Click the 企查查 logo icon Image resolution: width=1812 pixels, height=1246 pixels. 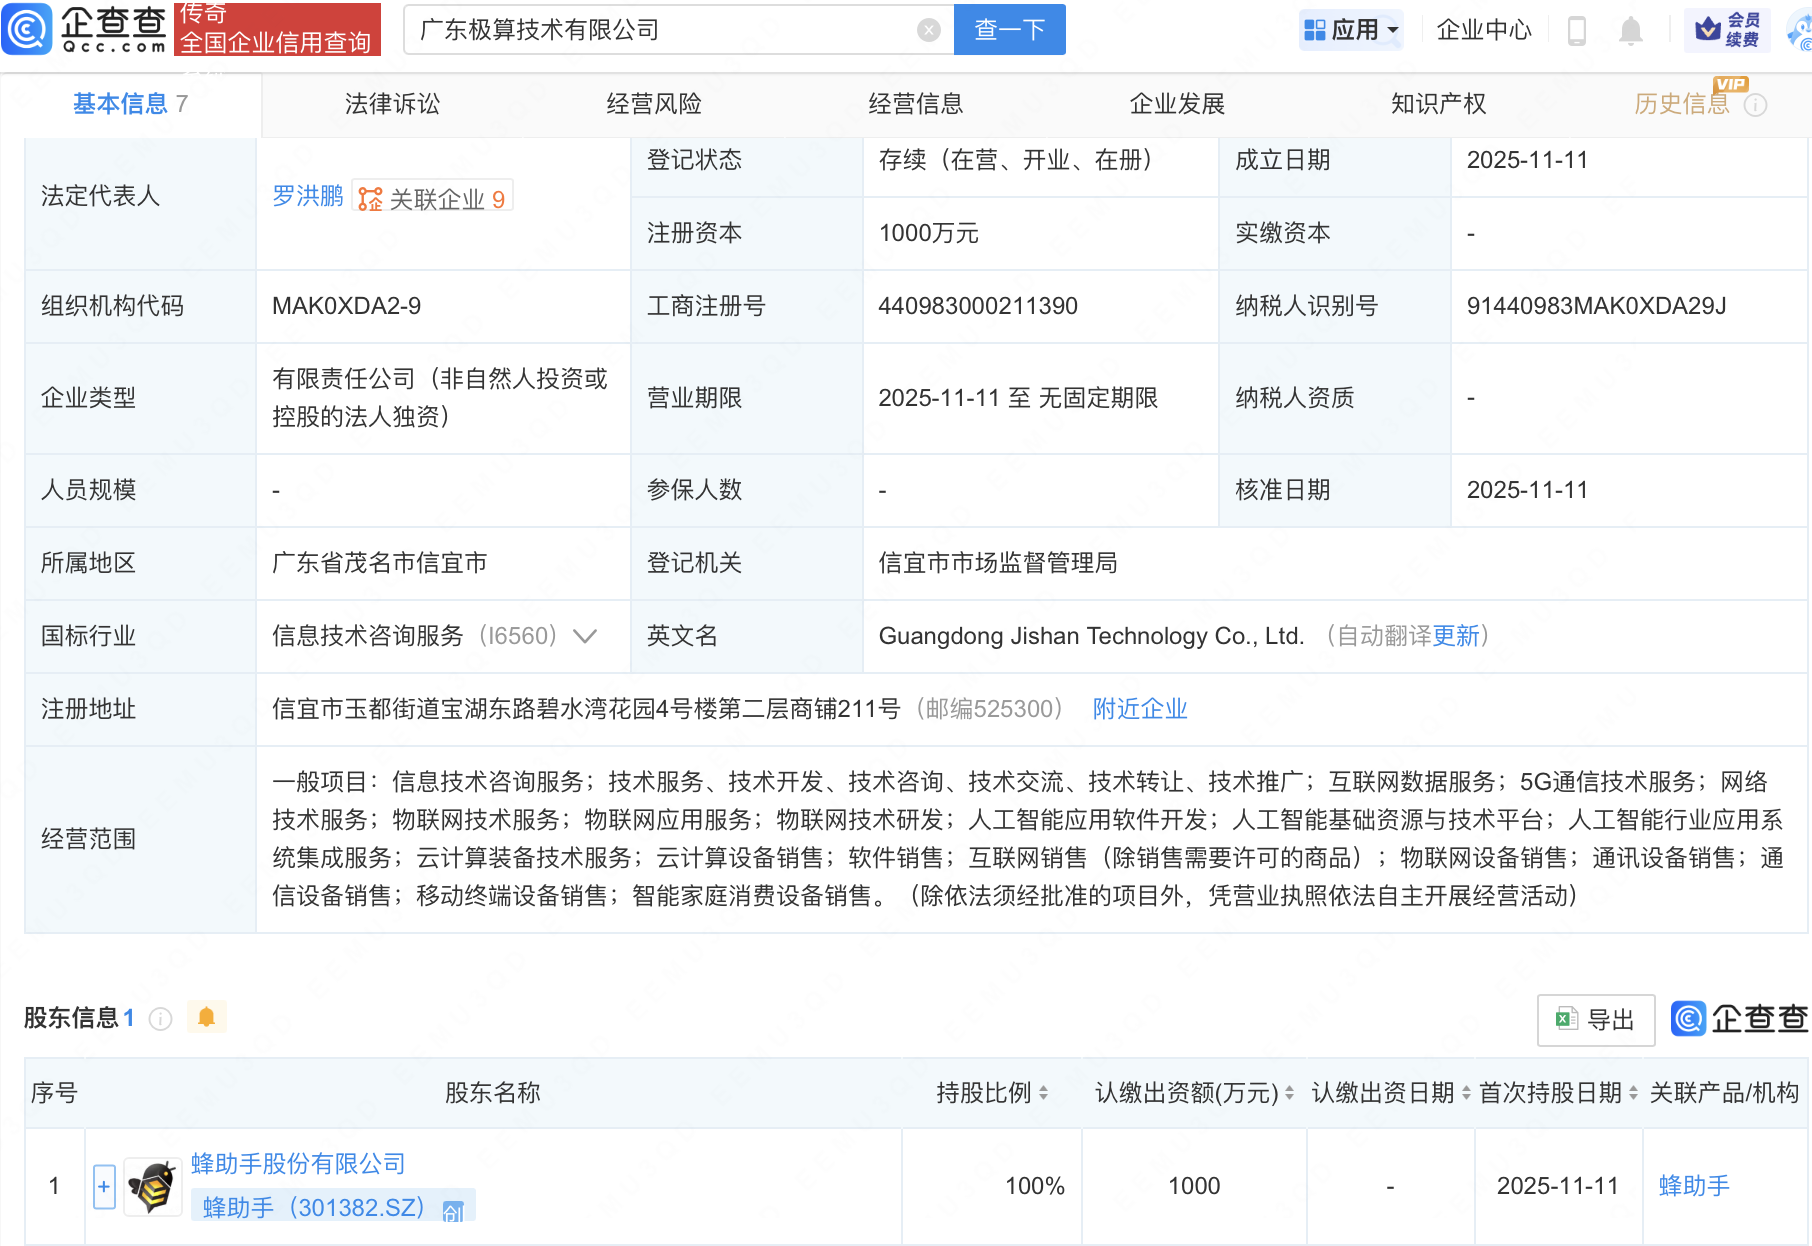27,29
